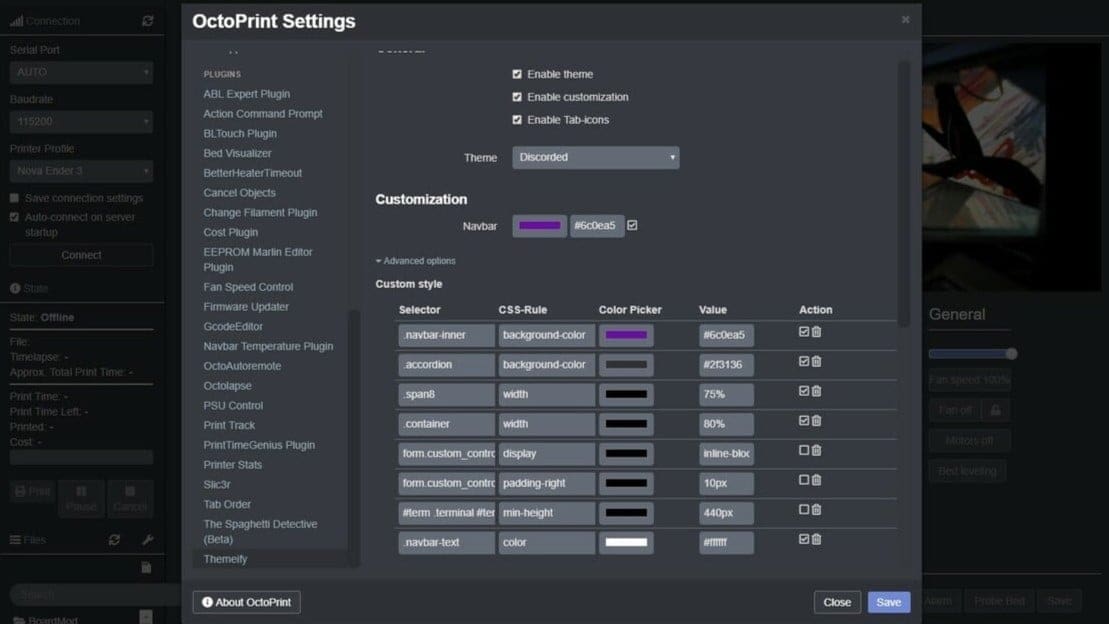Open Navbar Temperature Plugin settings
The height and width of the screenshot is (624, 1109).
[x=268, y=347]
